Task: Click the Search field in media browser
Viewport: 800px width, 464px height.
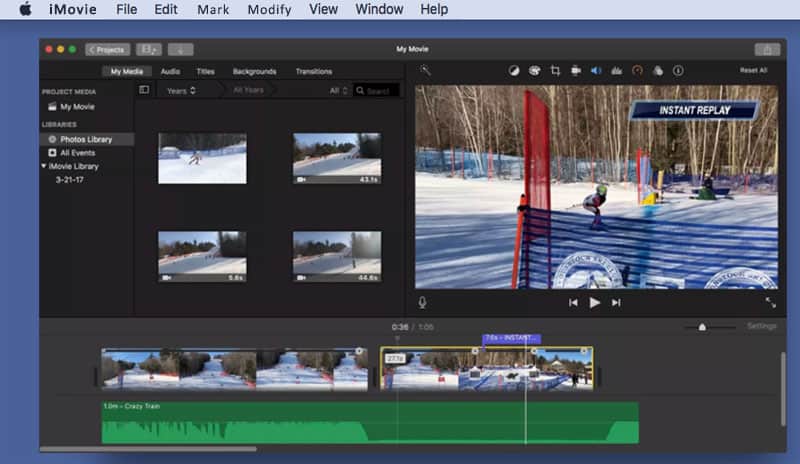Action: [377, 91]
